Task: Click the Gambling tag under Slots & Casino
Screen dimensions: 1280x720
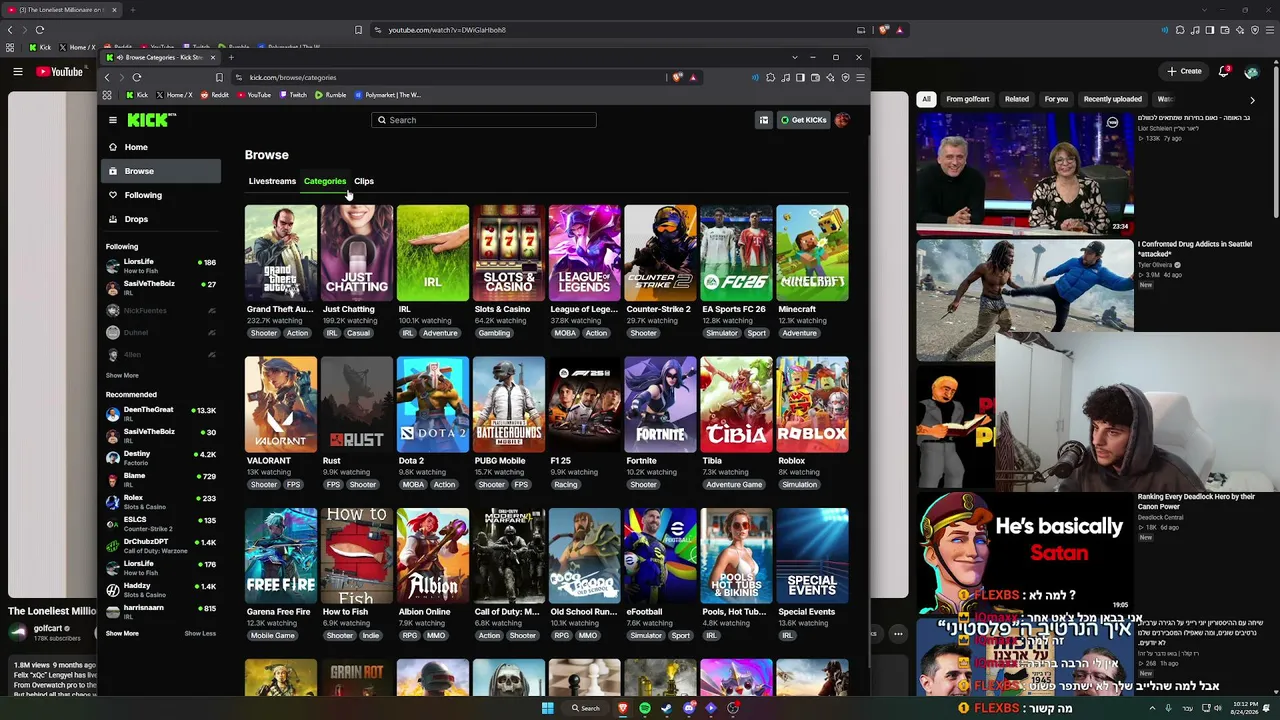Action: point(494,333)
